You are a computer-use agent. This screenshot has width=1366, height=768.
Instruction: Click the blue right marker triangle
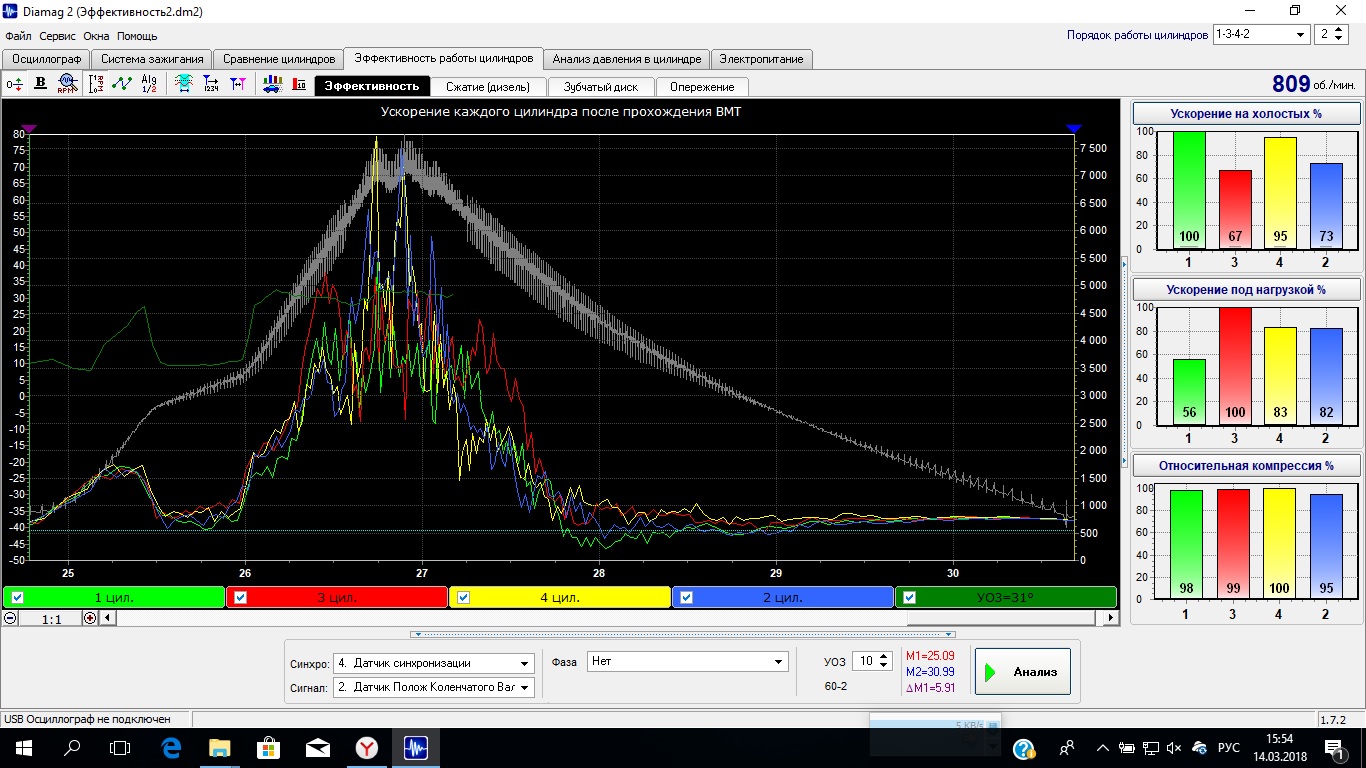(1074, 129)
